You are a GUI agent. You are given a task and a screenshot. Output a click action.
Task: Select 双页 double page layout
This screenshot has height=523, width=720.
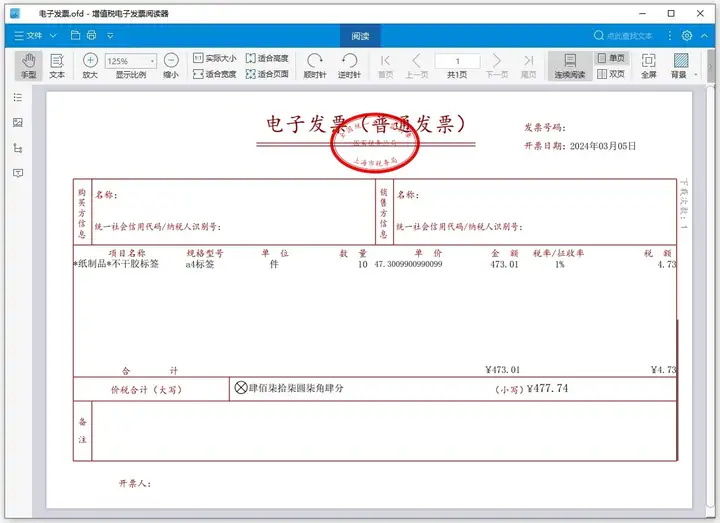611,74
